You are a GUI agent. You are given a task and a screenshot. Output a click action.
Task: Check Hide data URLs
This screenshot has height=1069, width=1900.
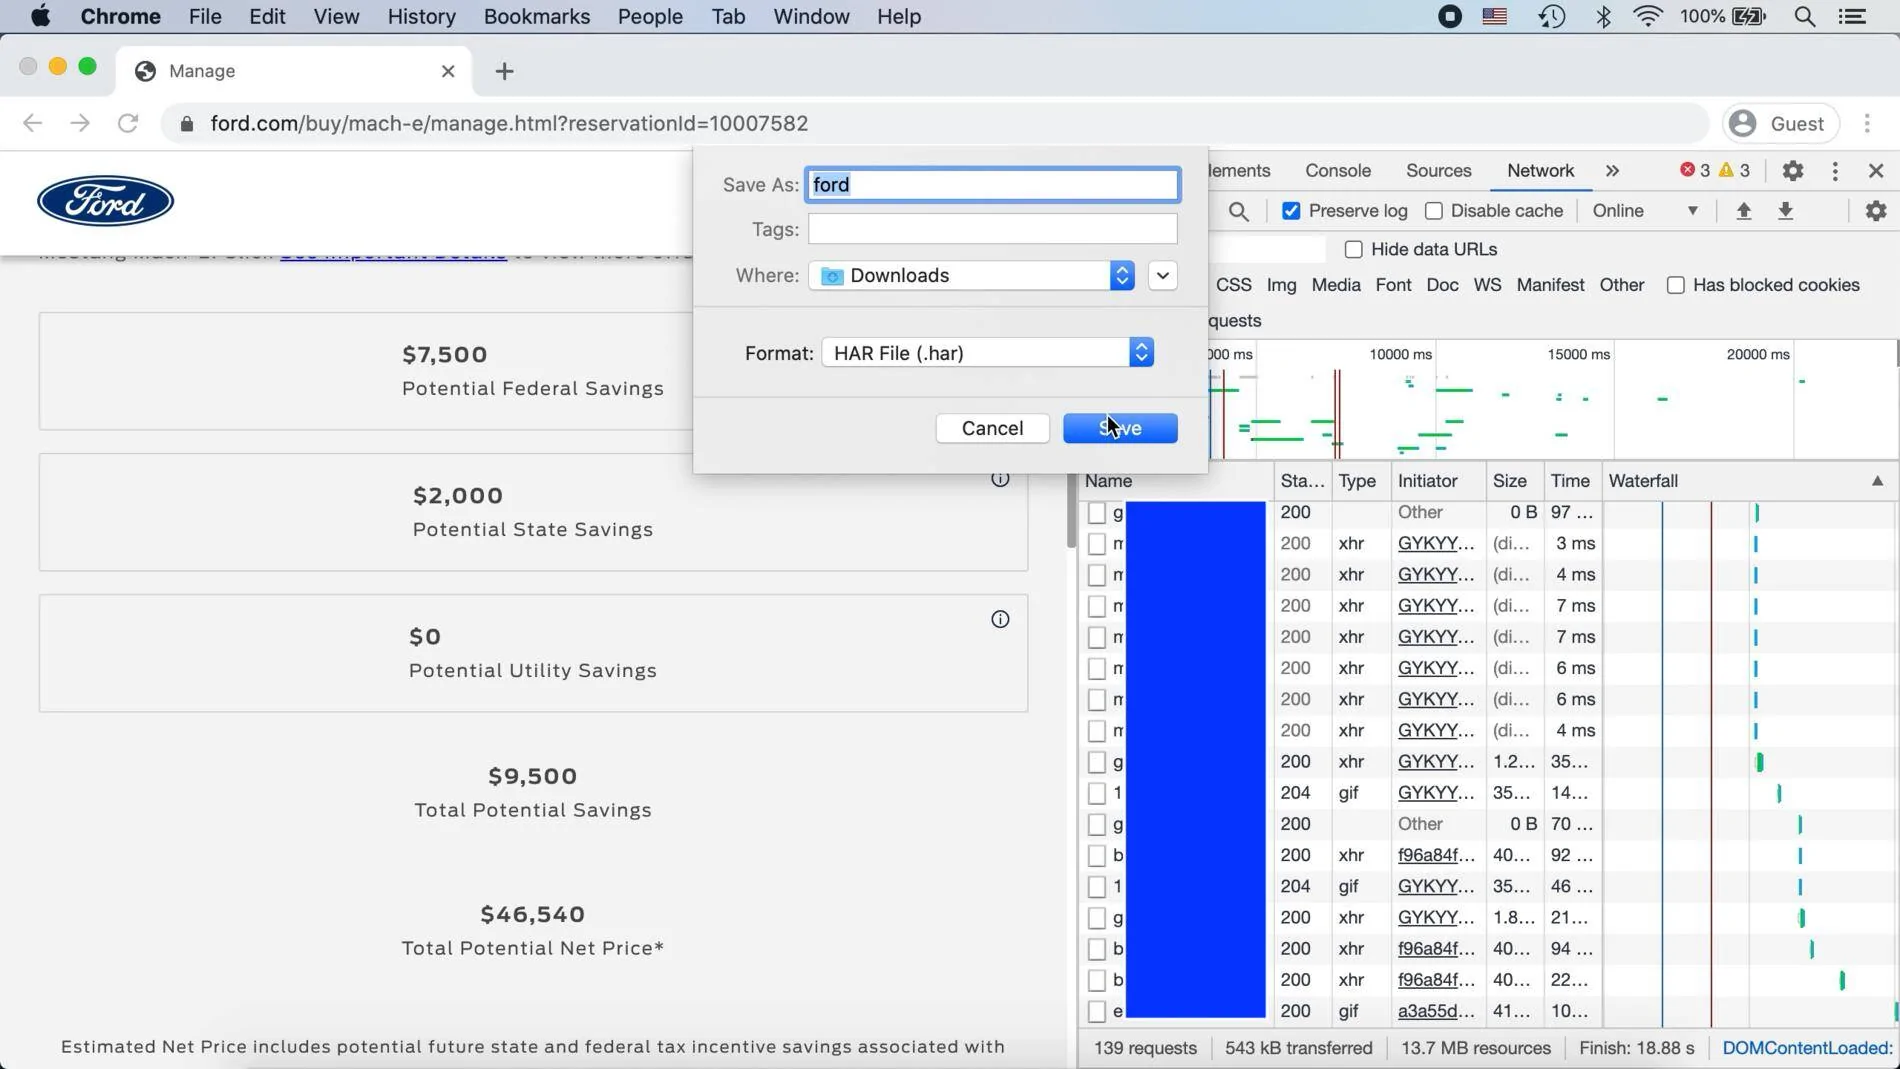coord(1354,249)
